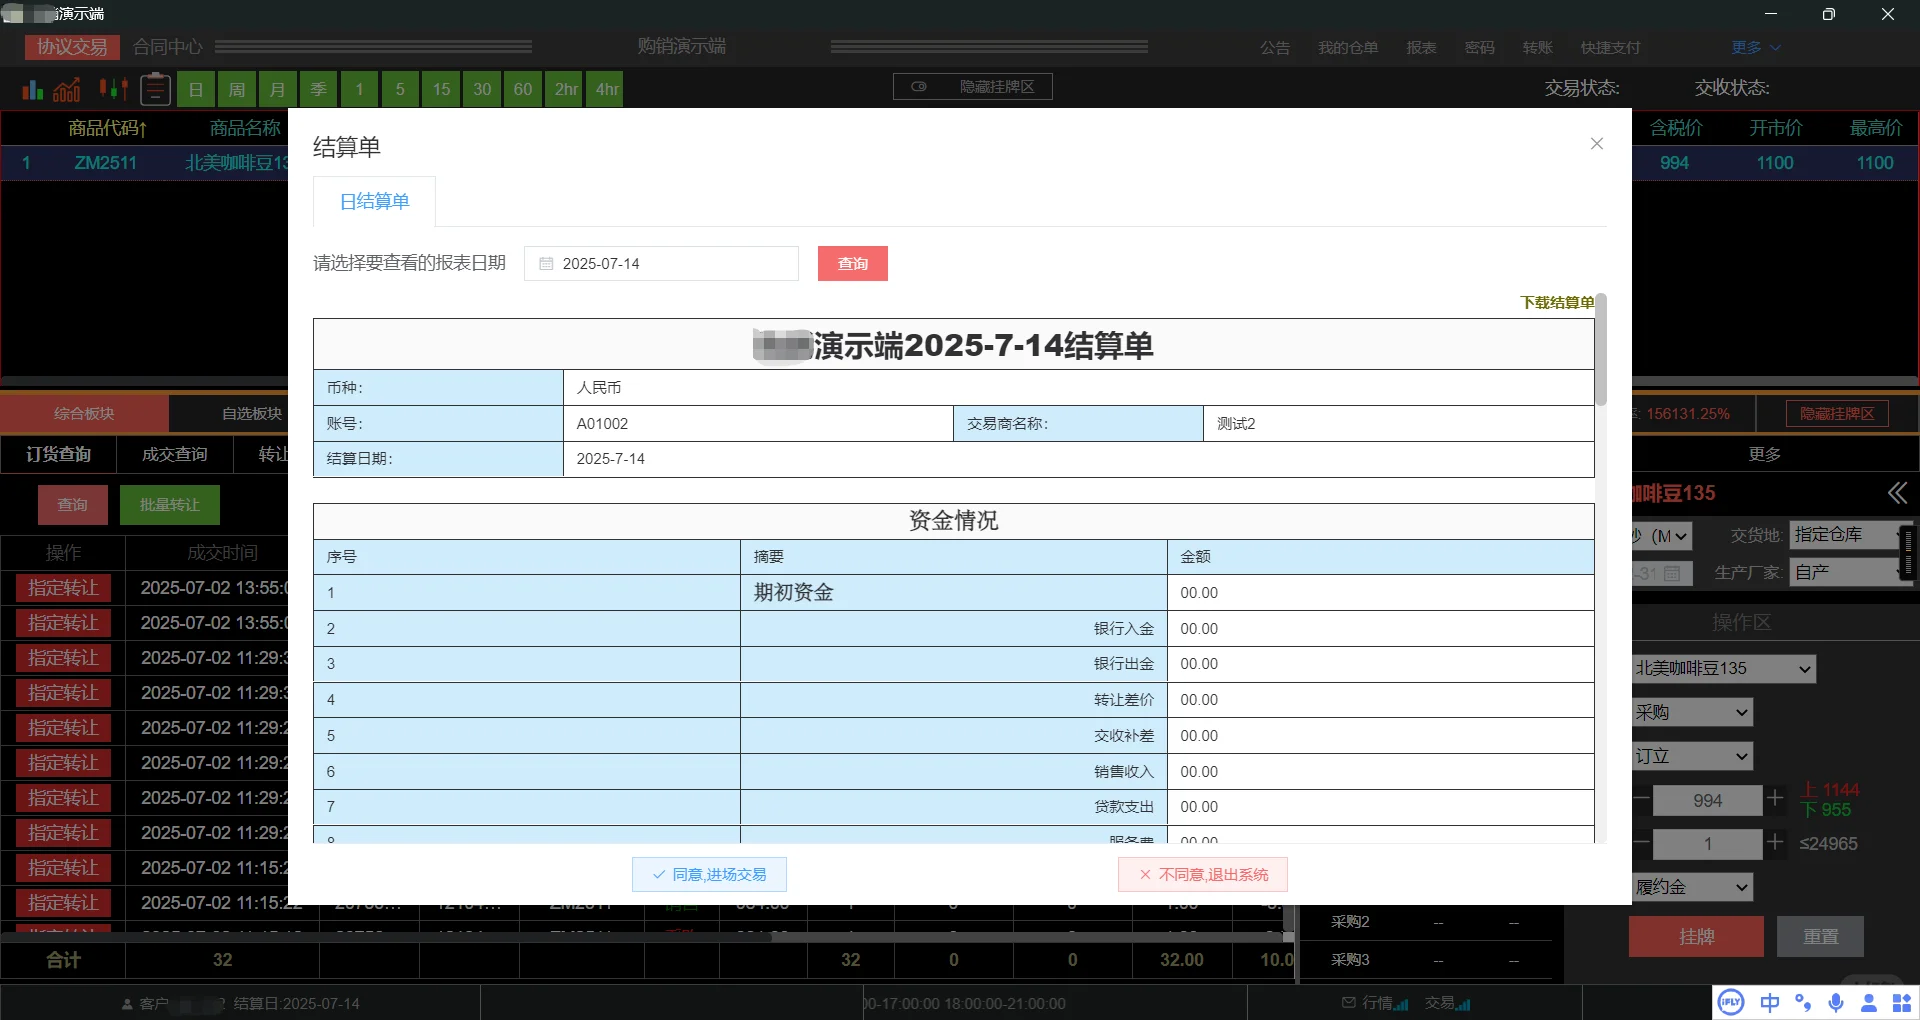Open the 订立 order type dropdown
This screenshot has width=1920, height=1020.
click(x=1690, y=756)
